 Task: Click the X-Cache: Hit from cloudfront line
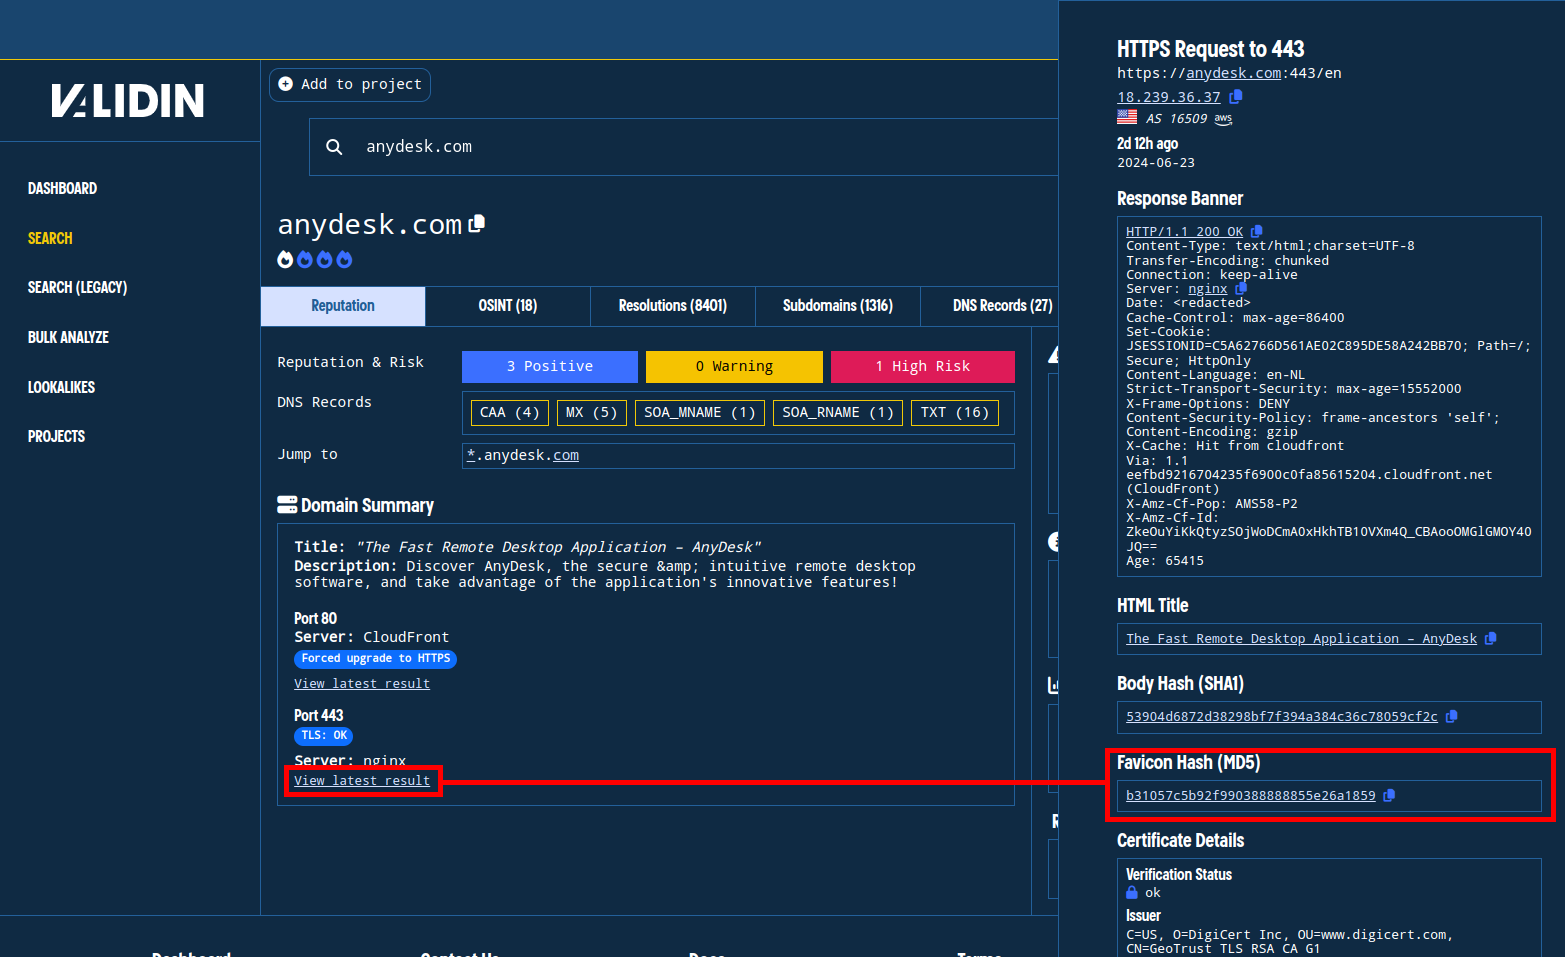tap(1235, 446)
